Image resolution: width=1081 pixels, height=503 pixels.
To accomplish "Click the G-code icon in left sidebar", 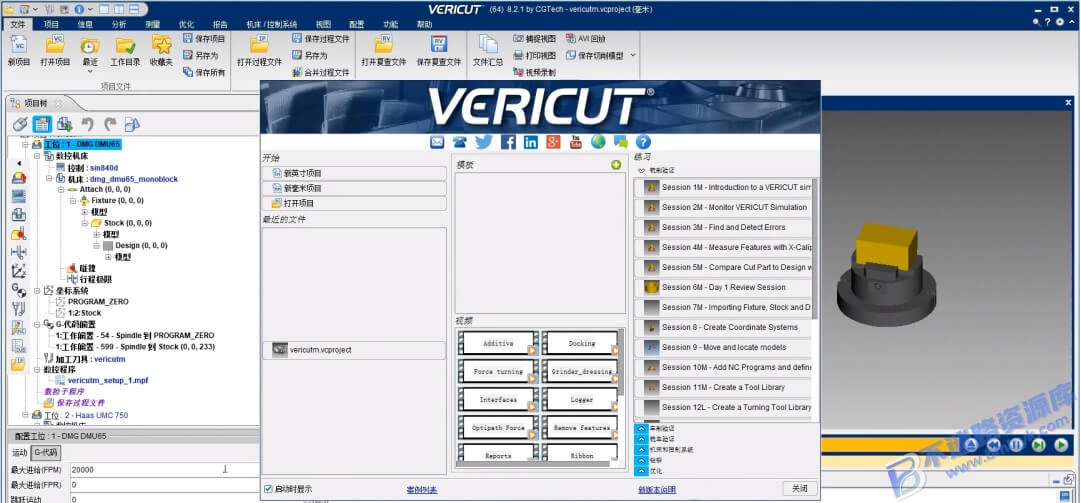I will [x=19, y=289].
